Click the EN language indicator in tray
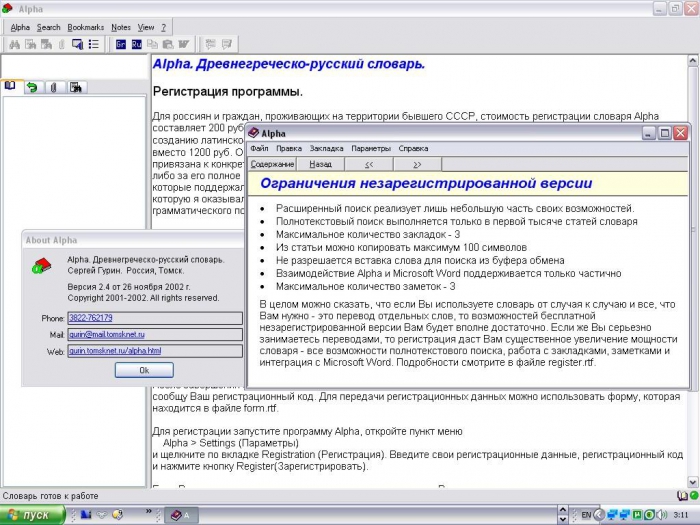700x525 pixels. 586,515
